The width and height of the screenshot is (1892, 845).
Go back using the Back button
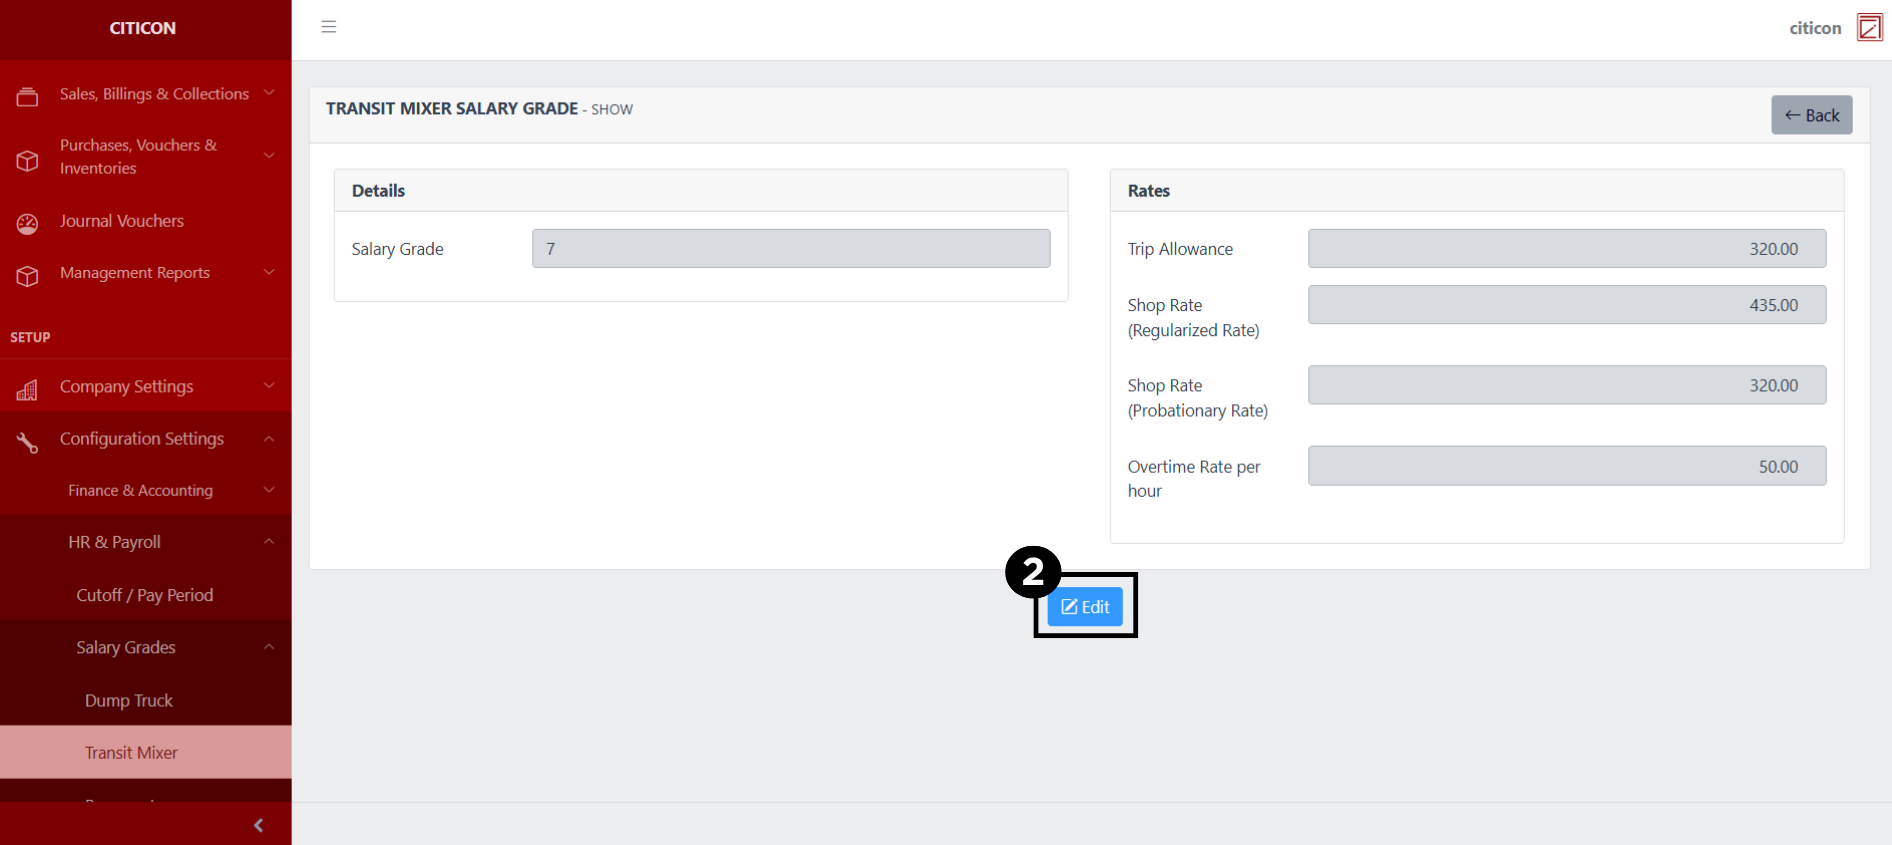coord(1811,115)
